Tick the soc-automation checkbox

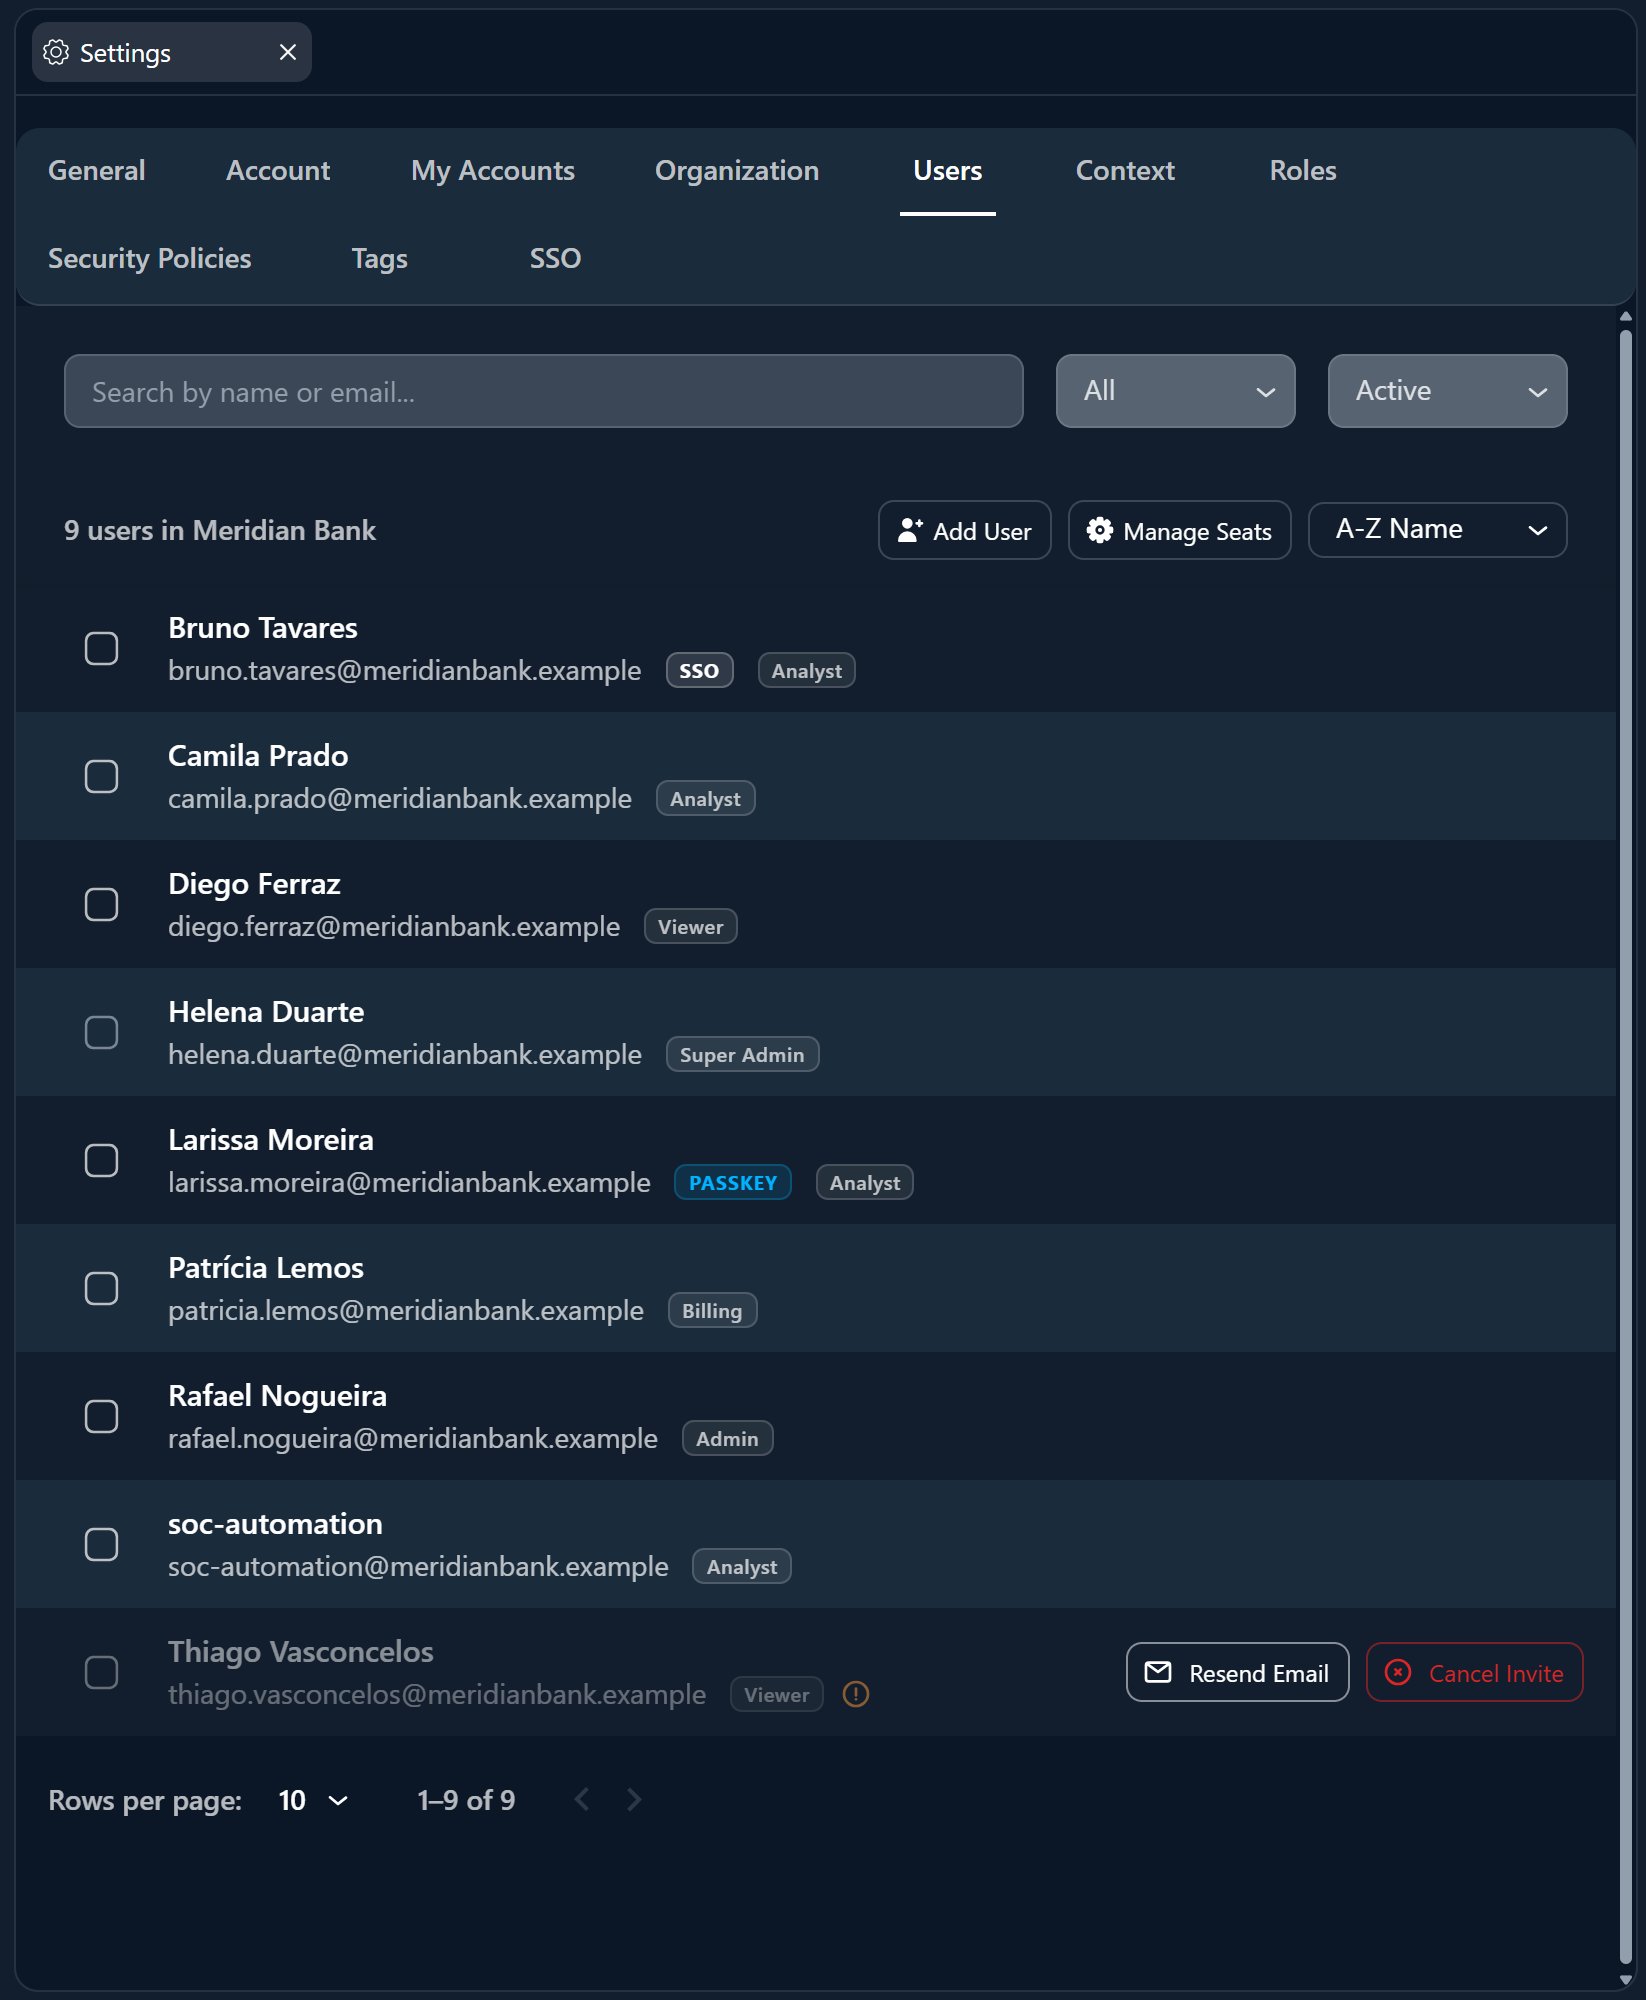click(x=101, y=1544)
